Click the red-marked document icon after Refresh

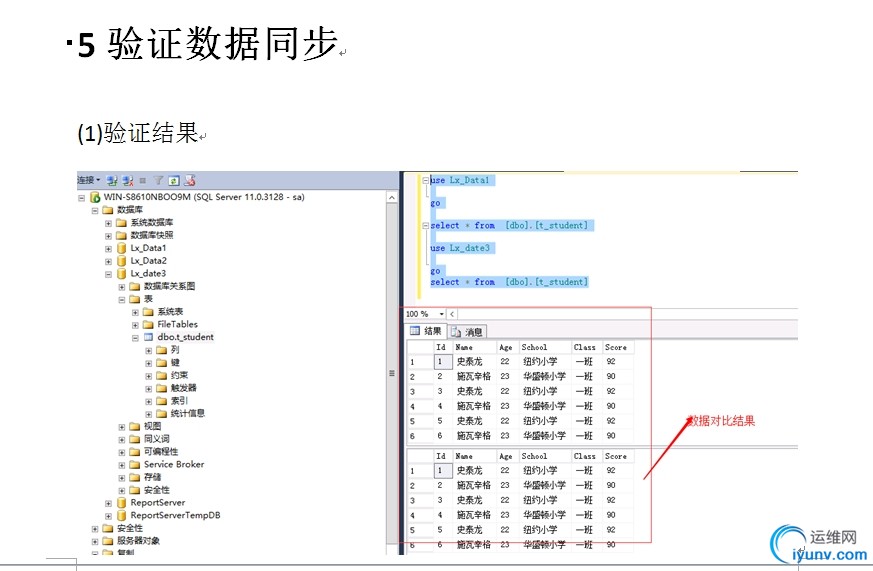click(x=190, y=180)
